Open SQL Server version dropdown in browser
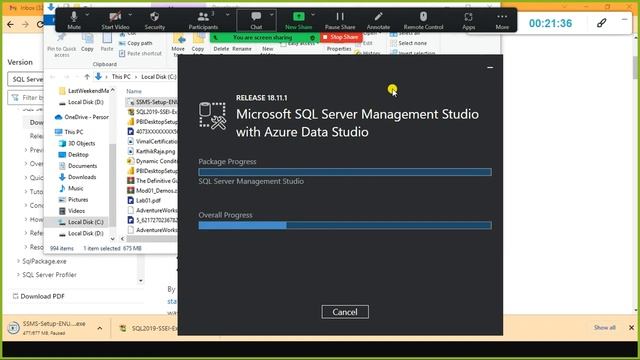 click(26, 79)
